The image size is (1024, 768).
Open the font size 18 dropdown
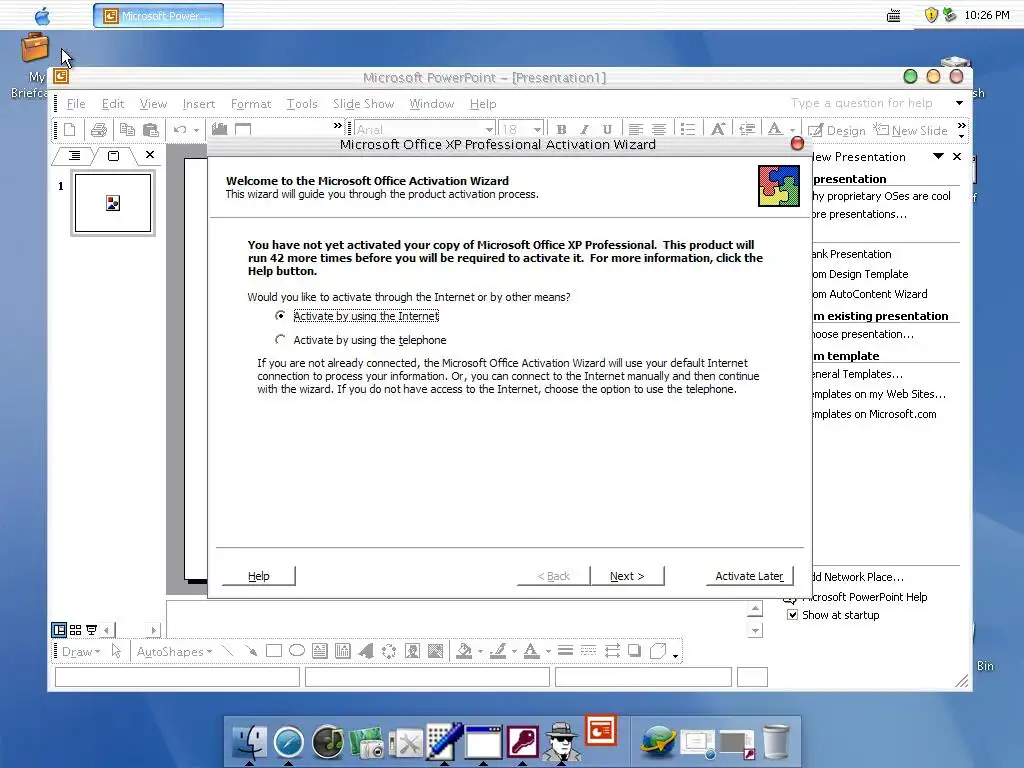(x=537, y=129)
